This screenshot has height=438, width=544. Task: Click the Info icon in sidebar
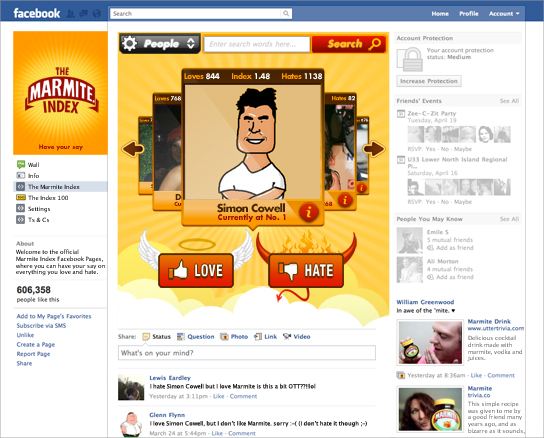click(x=21, y=175)
